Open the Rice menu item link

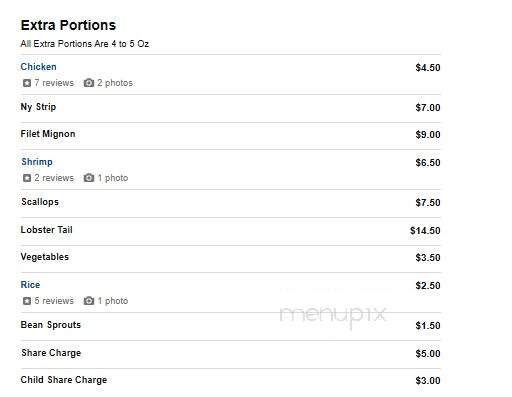(x=30, y=285)
